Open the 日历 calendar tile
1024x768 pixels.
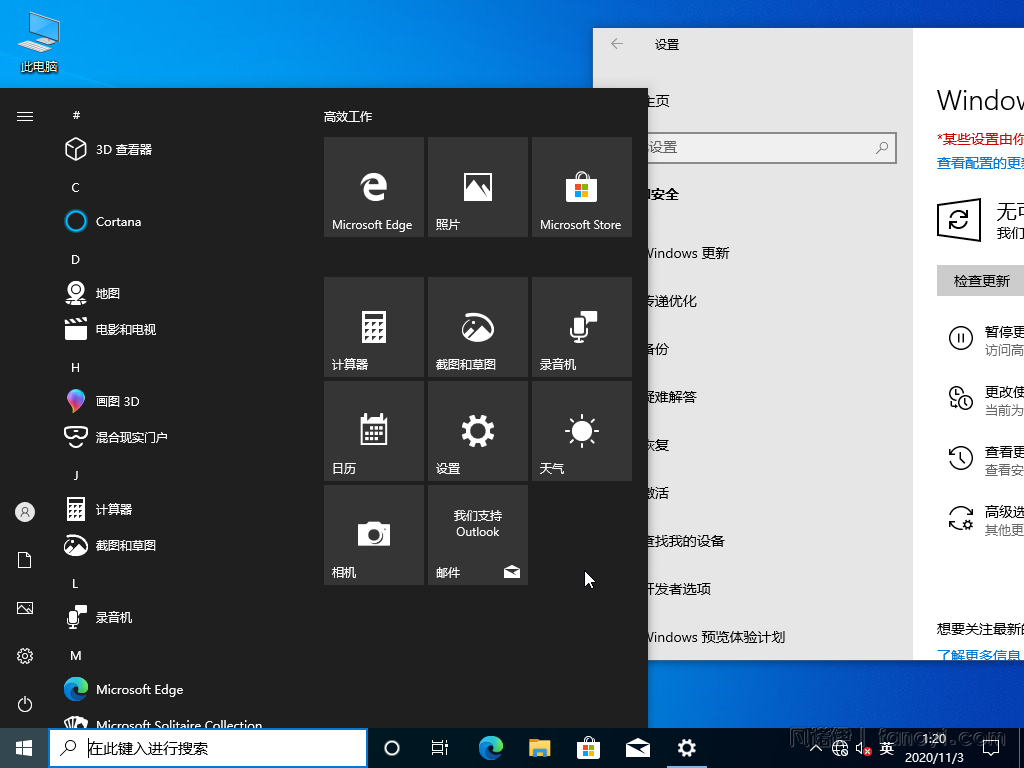[374, 431]
